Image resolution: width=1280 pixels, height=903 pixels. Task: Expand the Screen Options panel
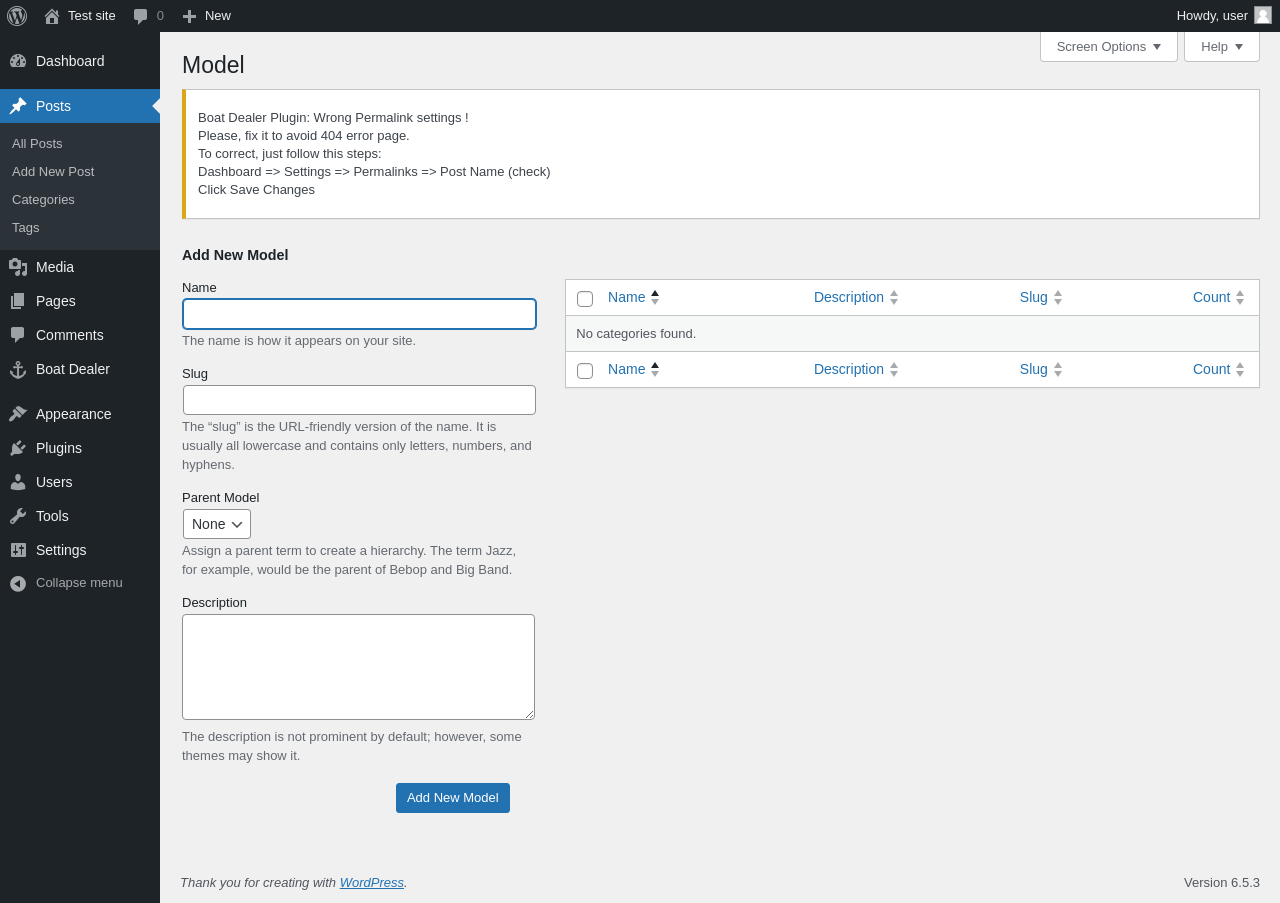[1109, 46]
